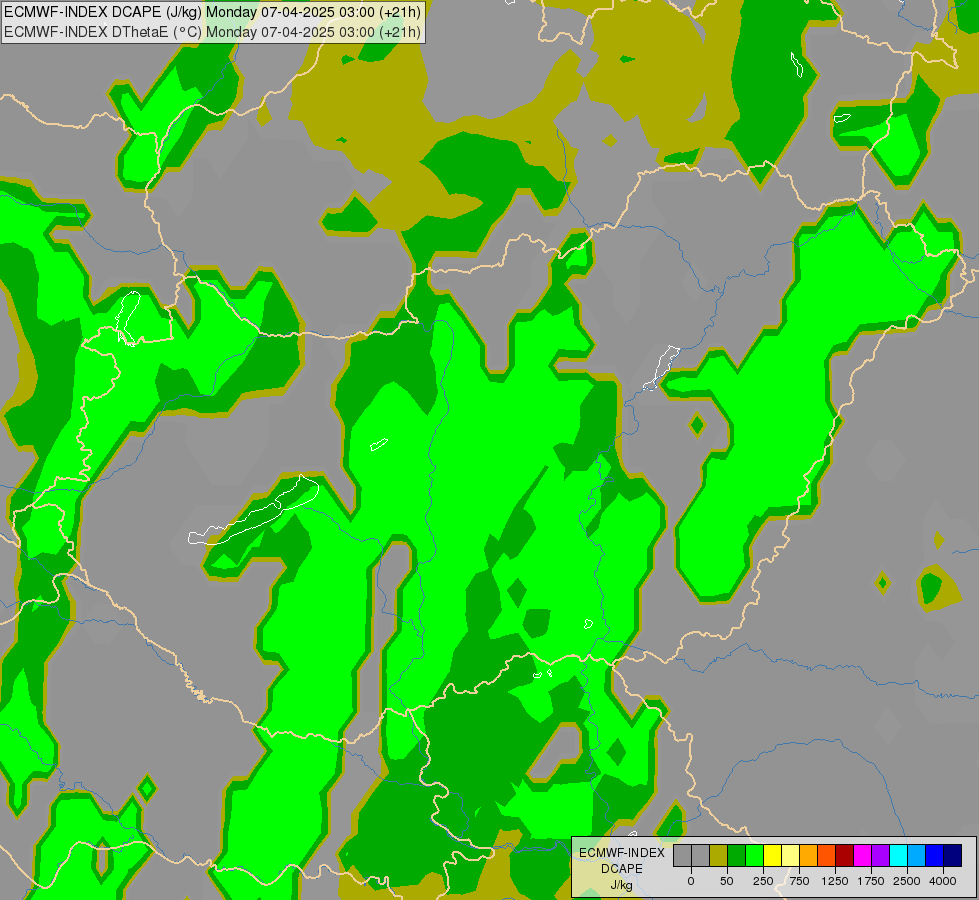Click the legend tick label 1750
The image size is (979, 900).
tap(871, 881)
